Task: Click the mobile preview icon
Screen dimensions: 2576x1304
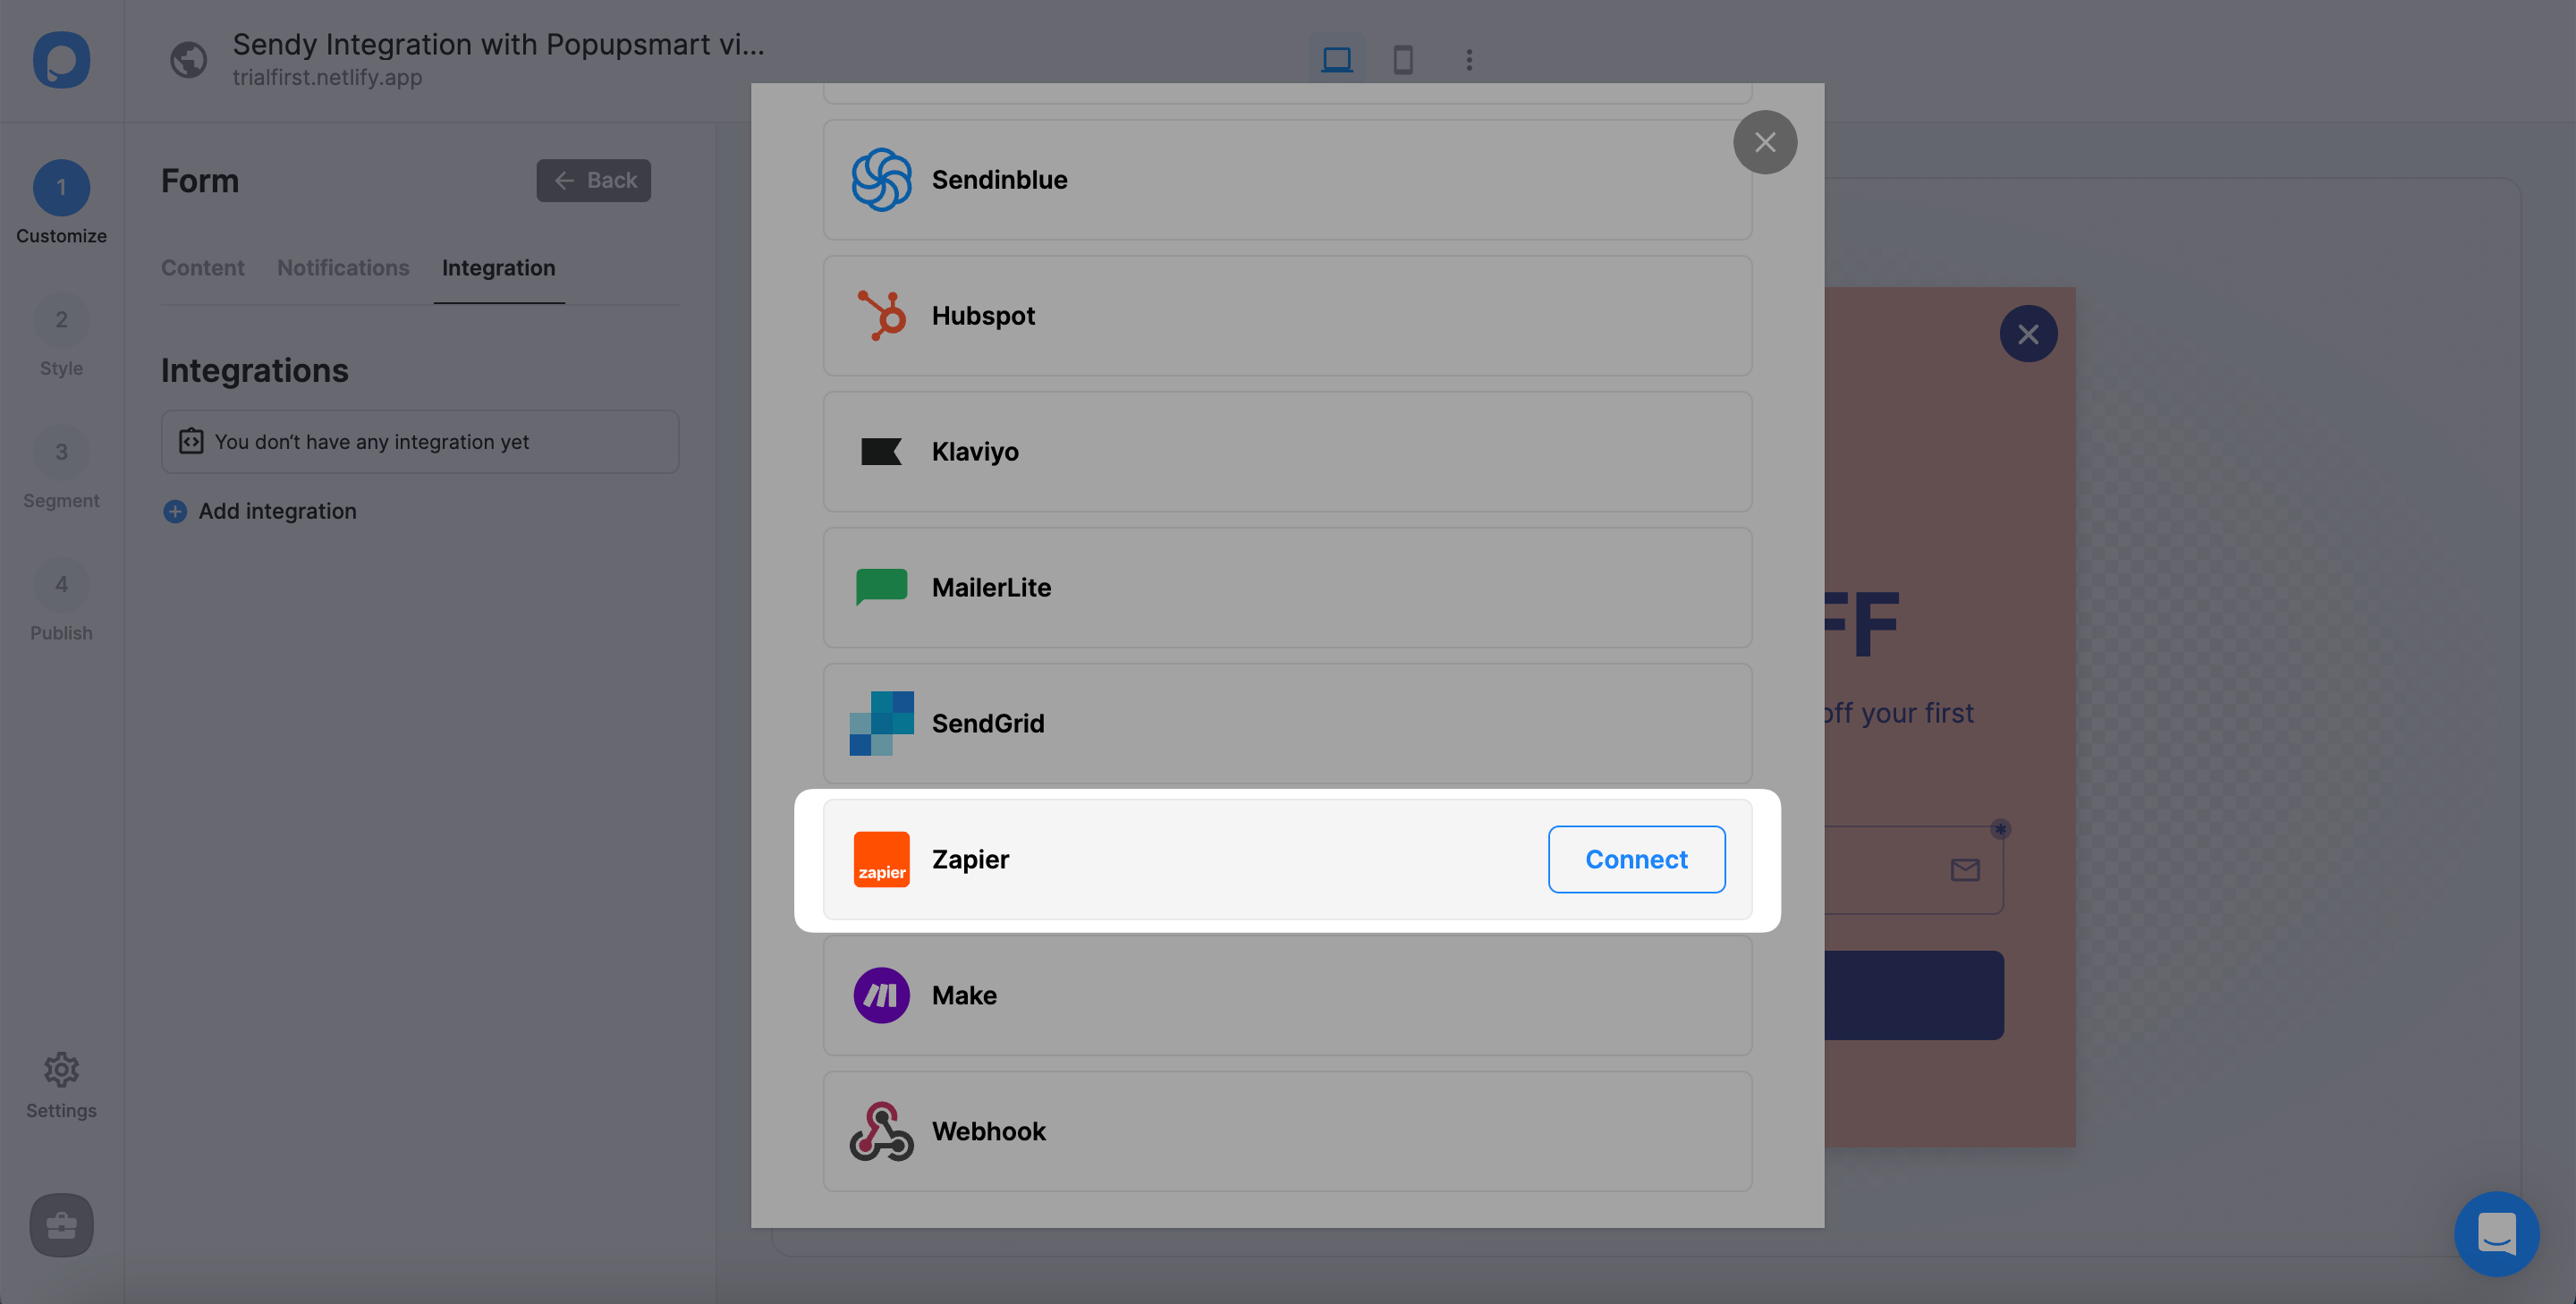Action: (x=1402, y=58)
